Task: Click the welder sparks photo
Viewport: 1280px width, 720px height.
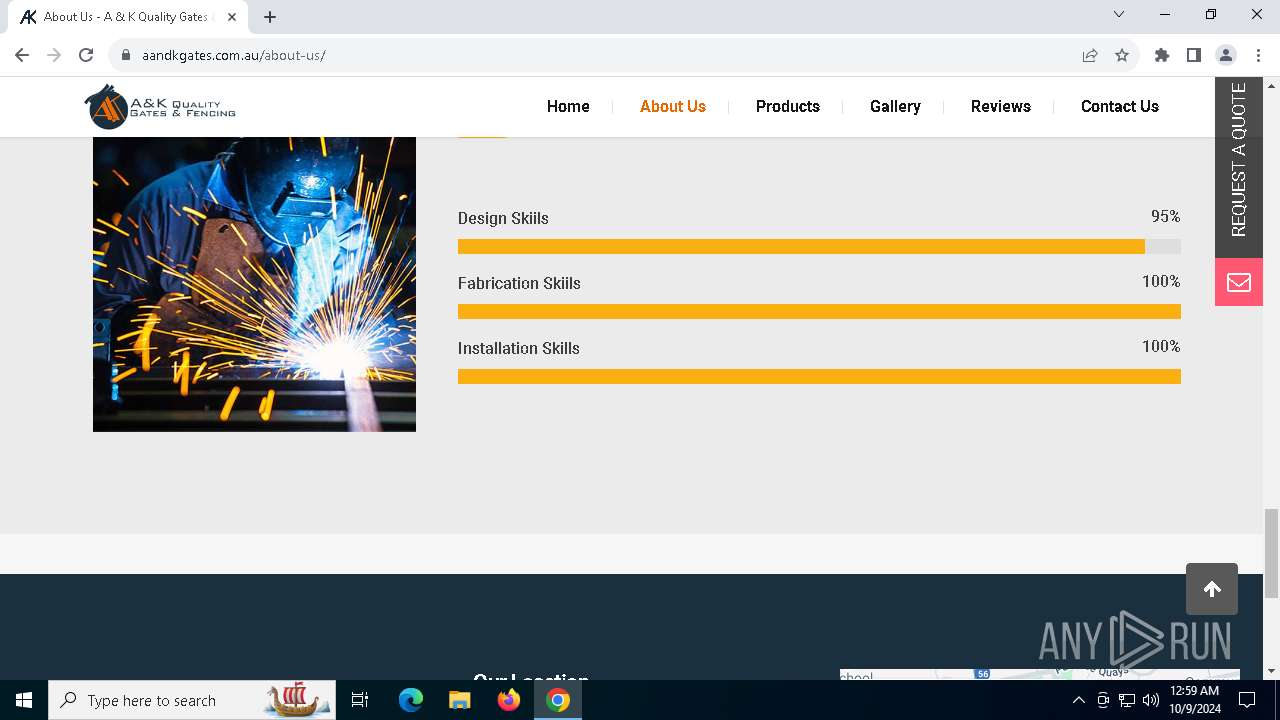Action: tap(254, 284)
